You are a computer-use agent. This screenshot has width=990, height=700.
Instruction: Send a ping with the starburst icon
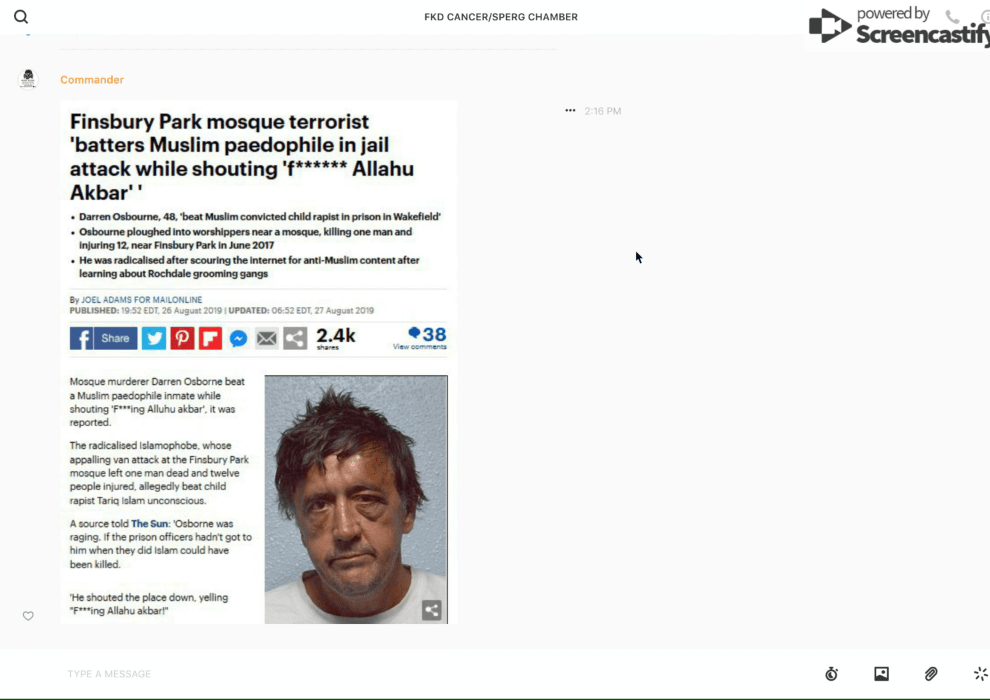[980, 674]
